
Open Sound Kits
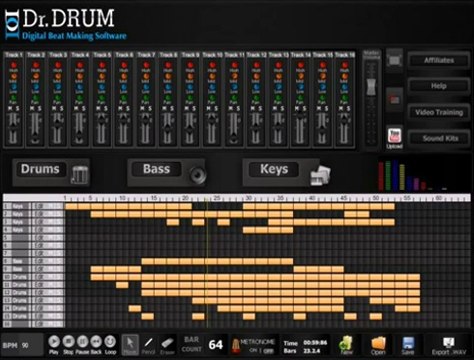(x=439, y=138)
